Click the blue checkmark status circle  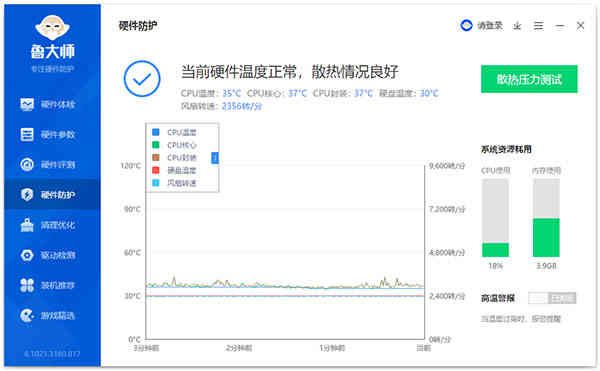[x=142, y=79]
